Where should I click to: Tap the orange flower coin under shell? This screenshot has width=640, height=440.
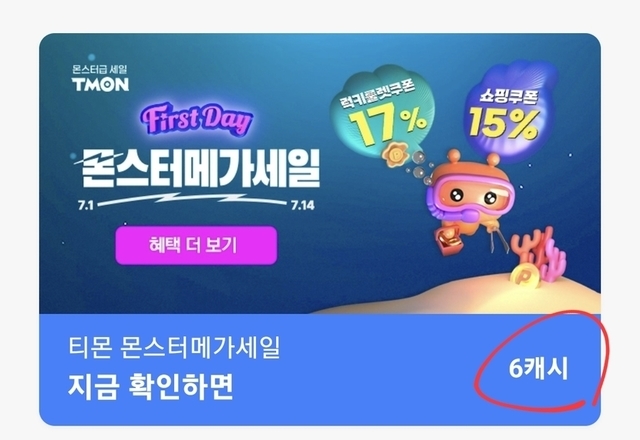click(x=395, y=154)
